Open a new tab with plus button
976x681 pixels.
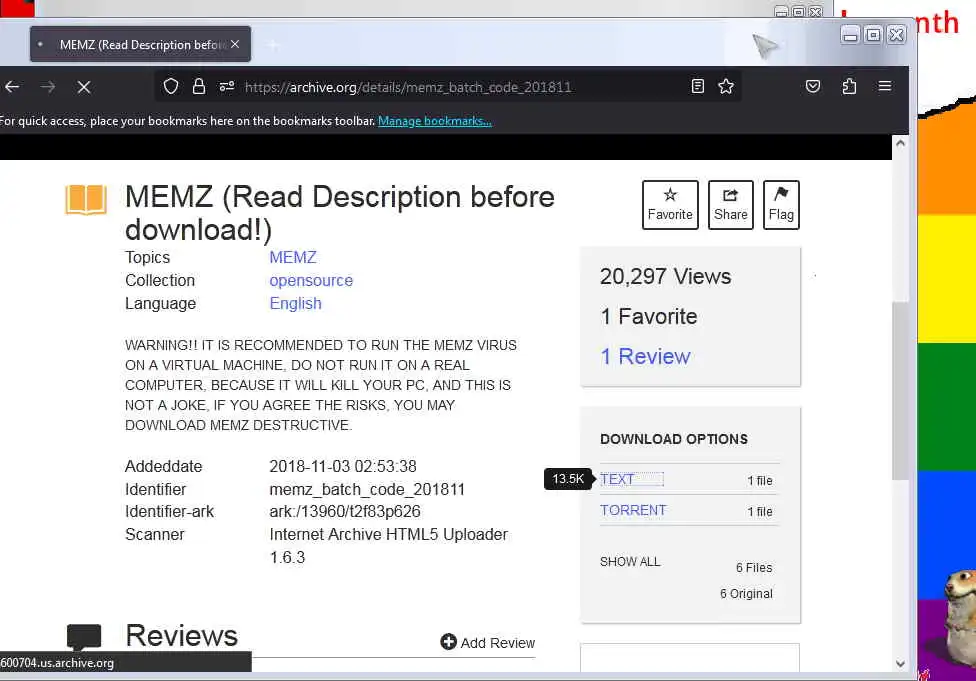[x=273, y=44]
